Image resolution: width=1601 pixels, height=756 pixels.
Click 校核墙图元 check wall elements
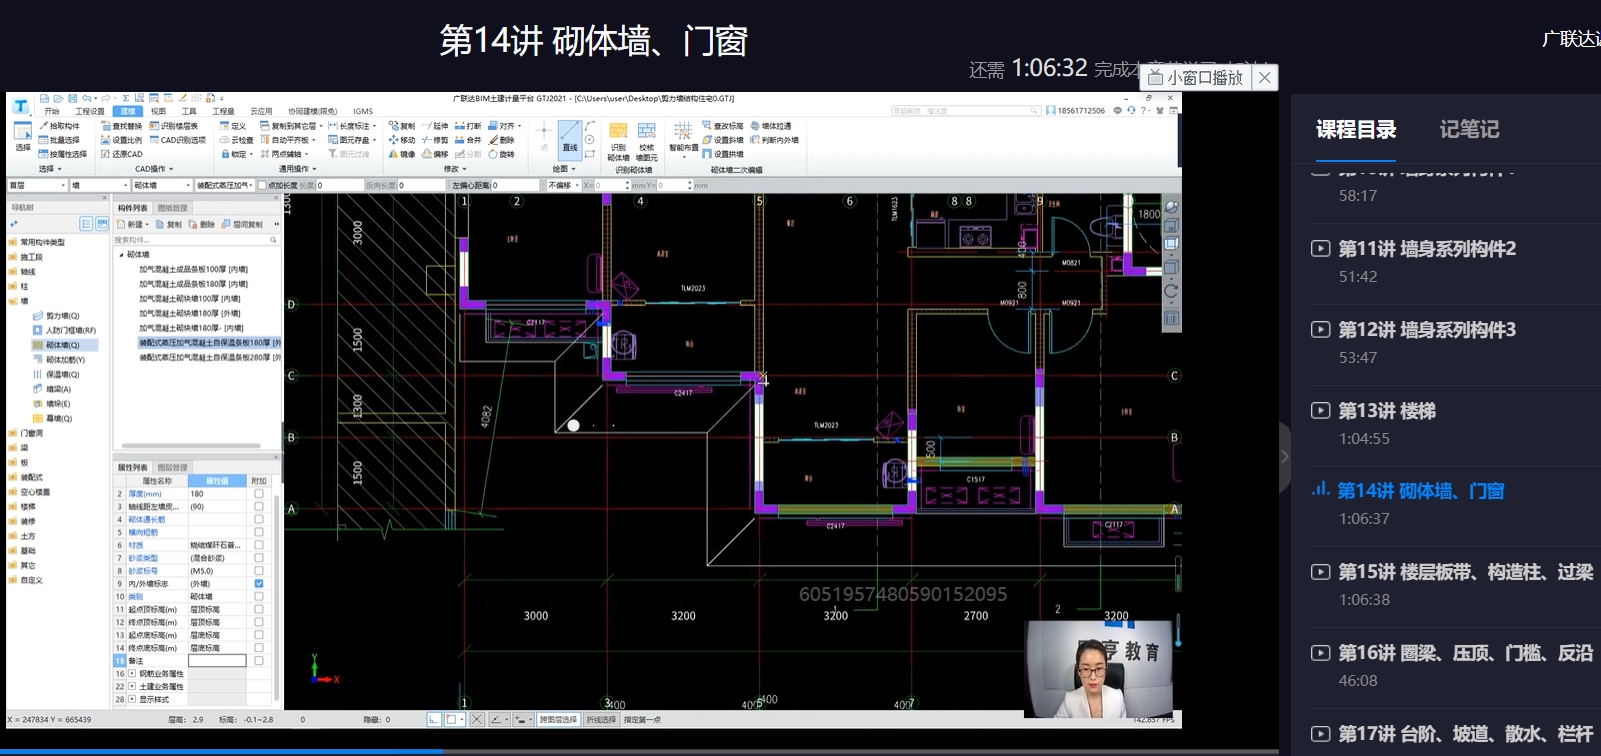[647, 142]
